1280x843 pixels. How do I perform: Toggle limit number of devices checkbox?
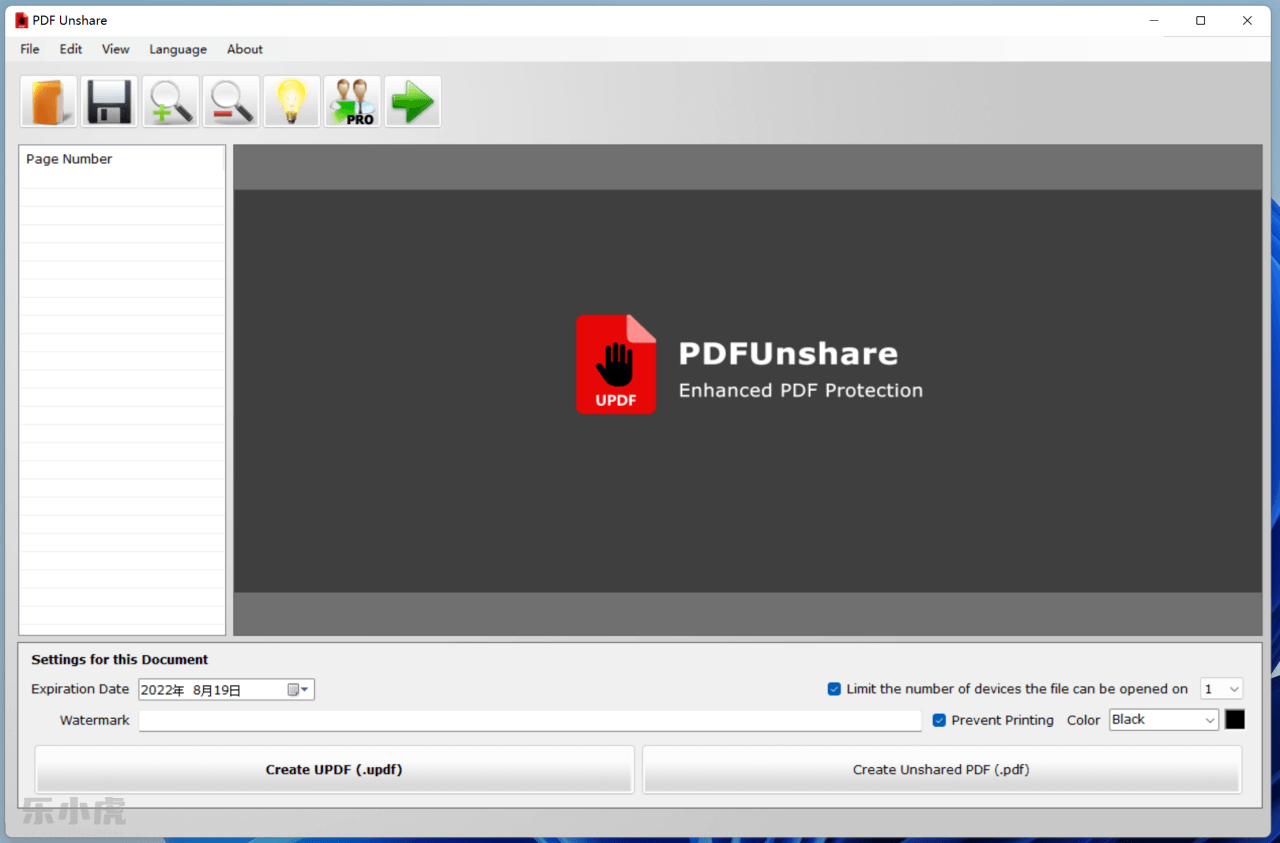click(834, 689)
